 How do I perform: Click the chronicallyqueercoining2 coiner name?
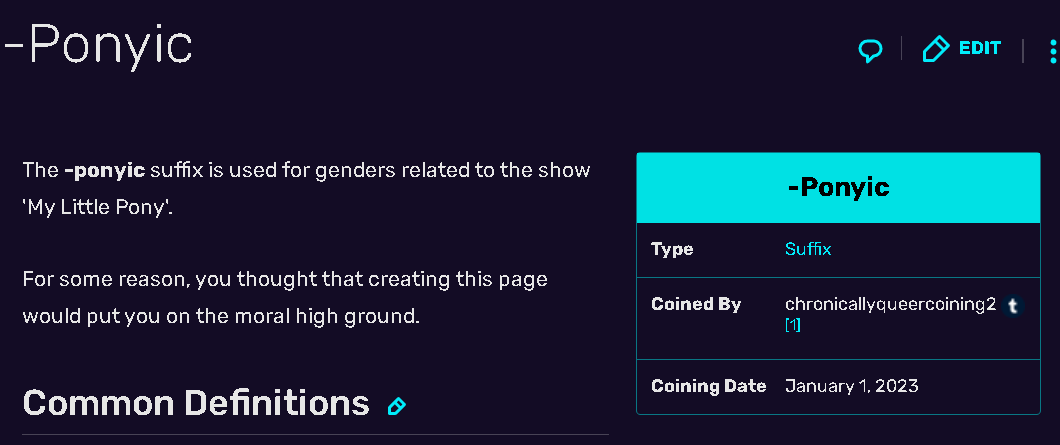[x=890, y=305]
